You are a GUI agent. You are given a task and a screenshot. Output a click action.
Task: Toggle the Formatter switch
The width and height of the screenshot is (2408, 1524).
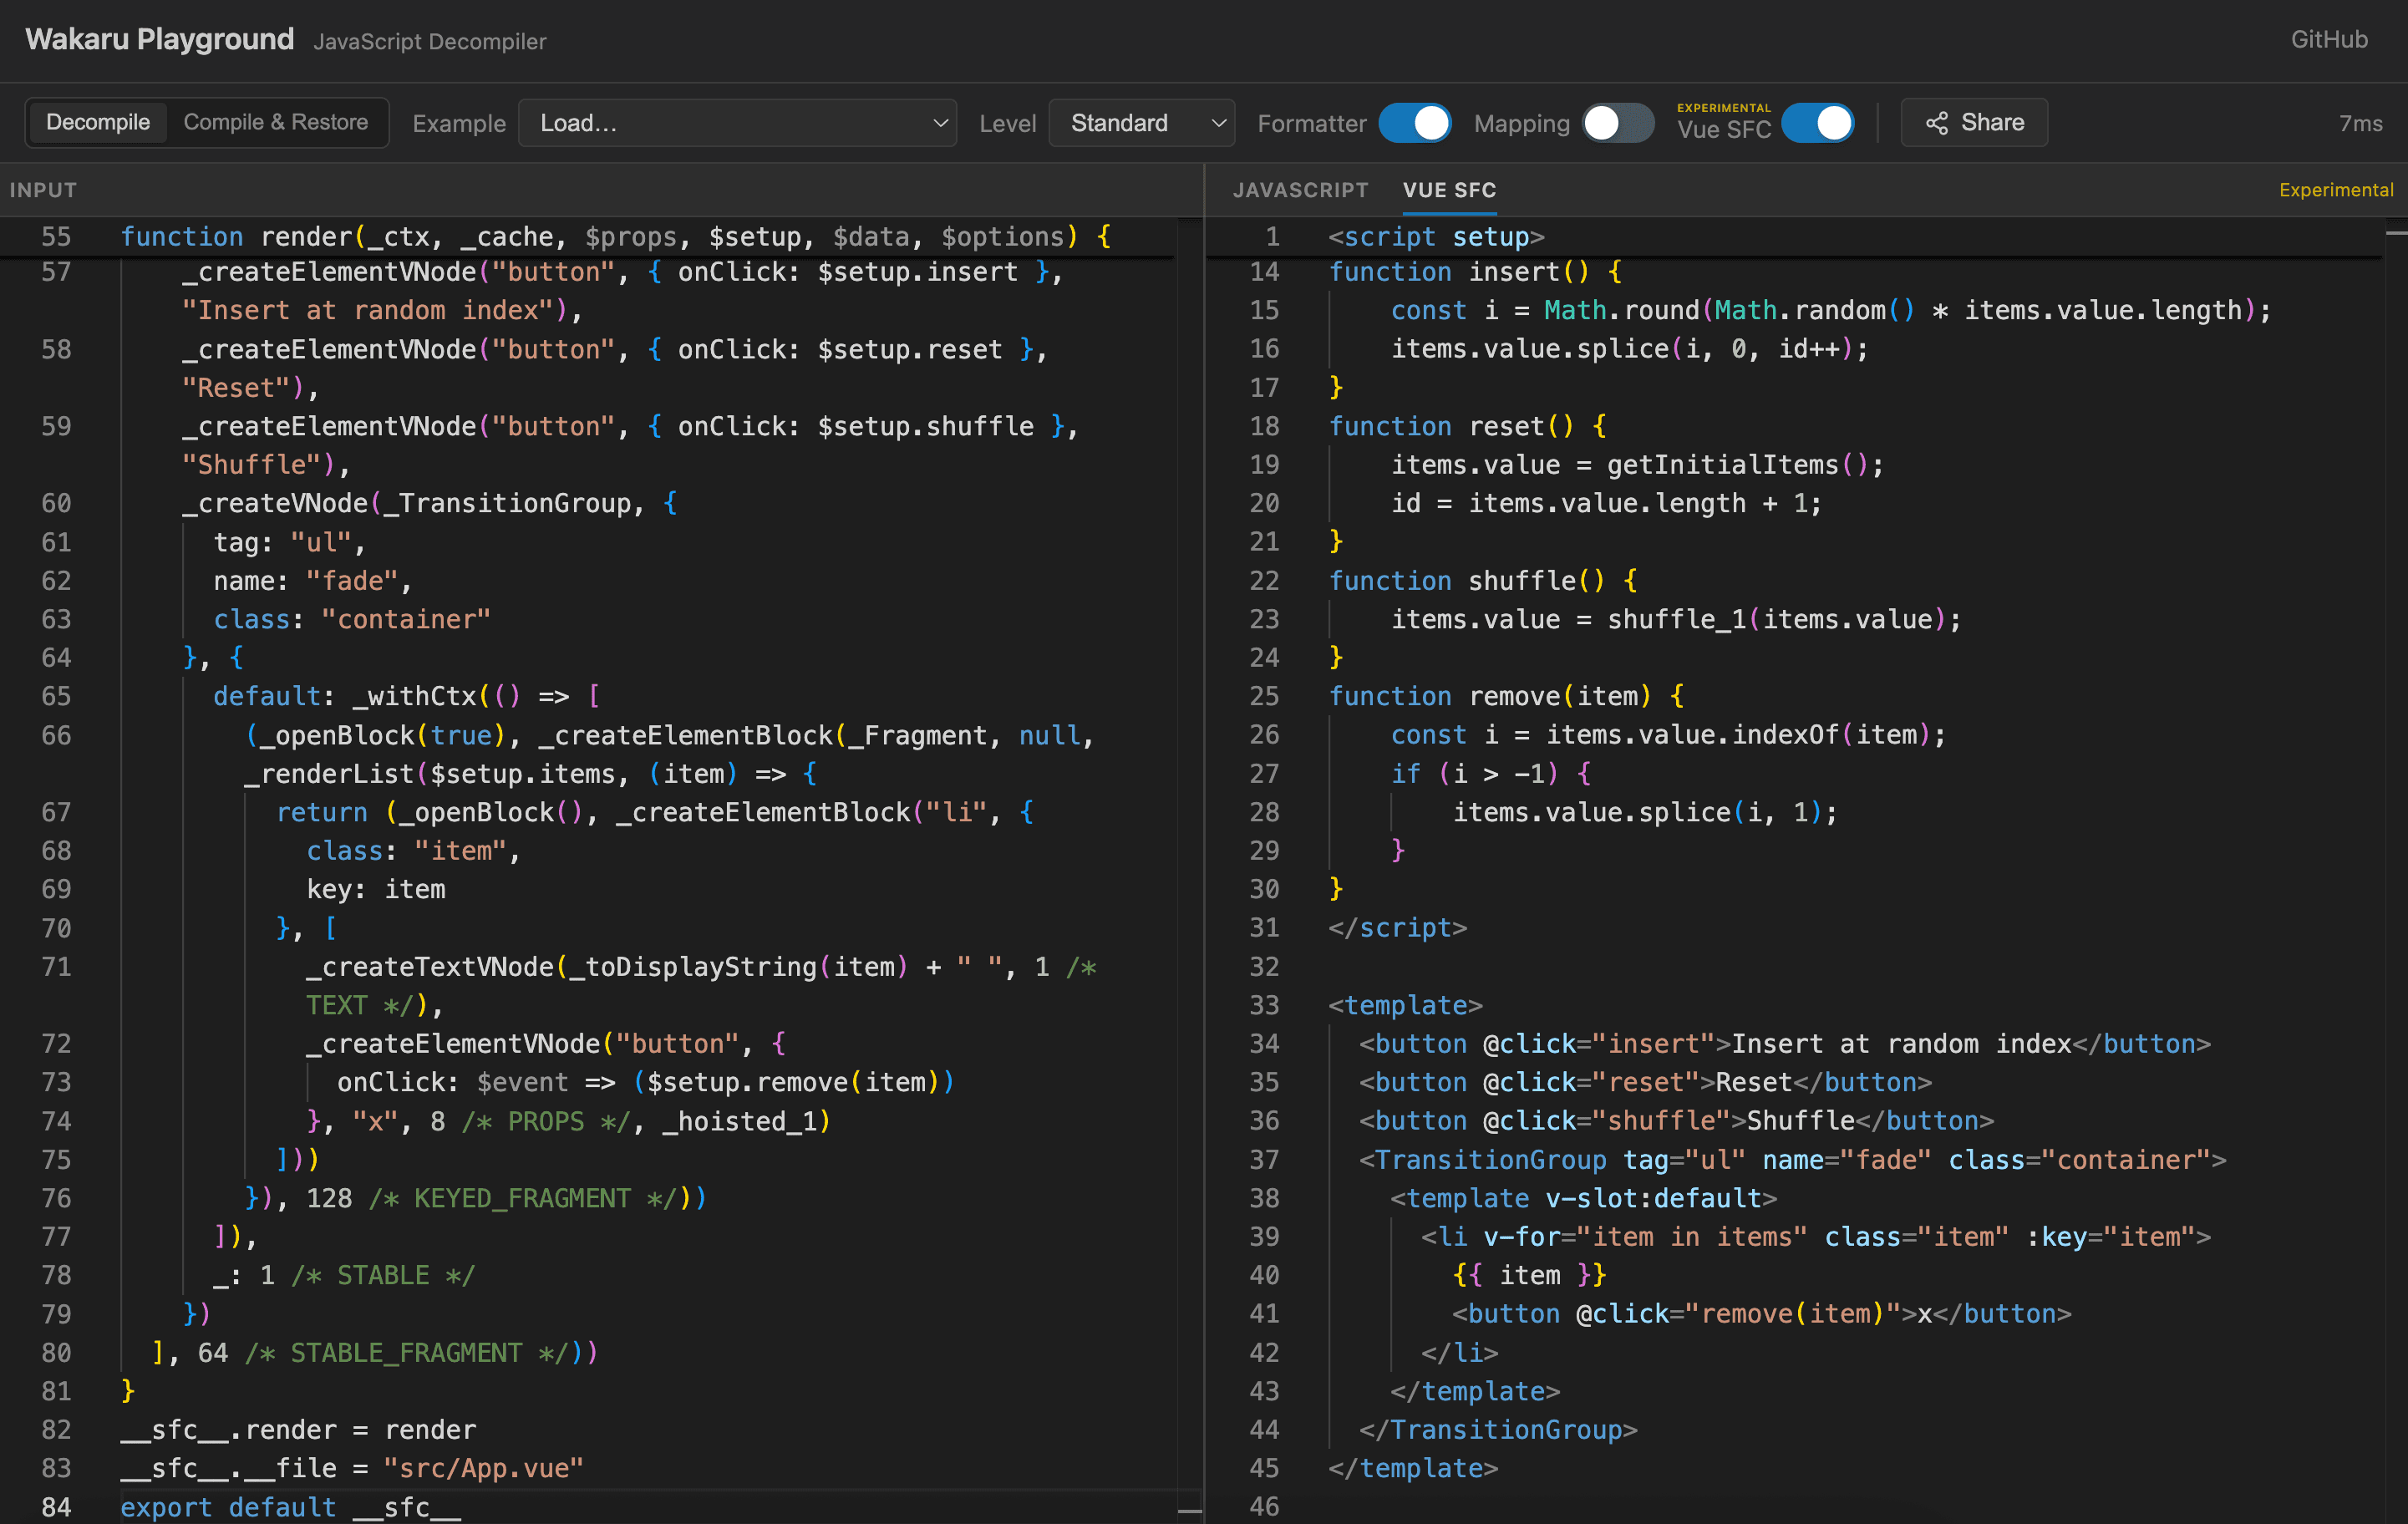[x=1414, y=123]
